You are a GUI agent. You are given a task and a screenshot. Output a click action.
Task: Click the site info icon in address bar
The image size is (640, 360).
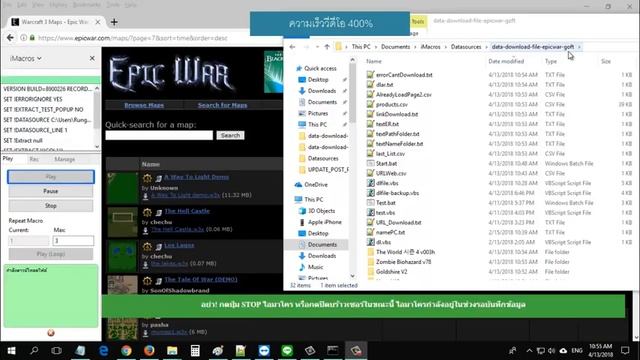pyautogui.click(x=24, y=38)
